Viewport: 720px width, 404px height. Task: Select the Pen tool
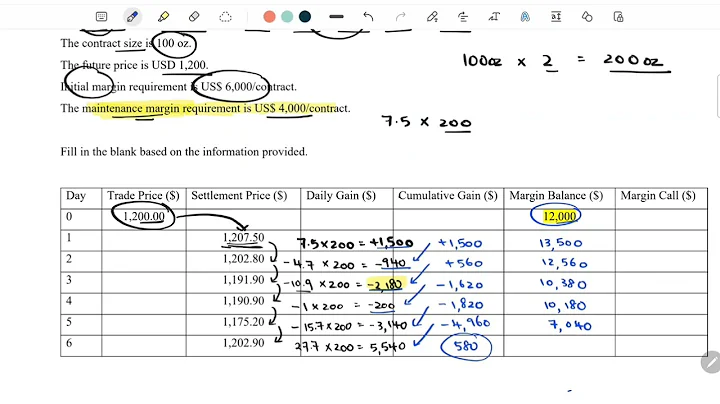click(132, 17)
